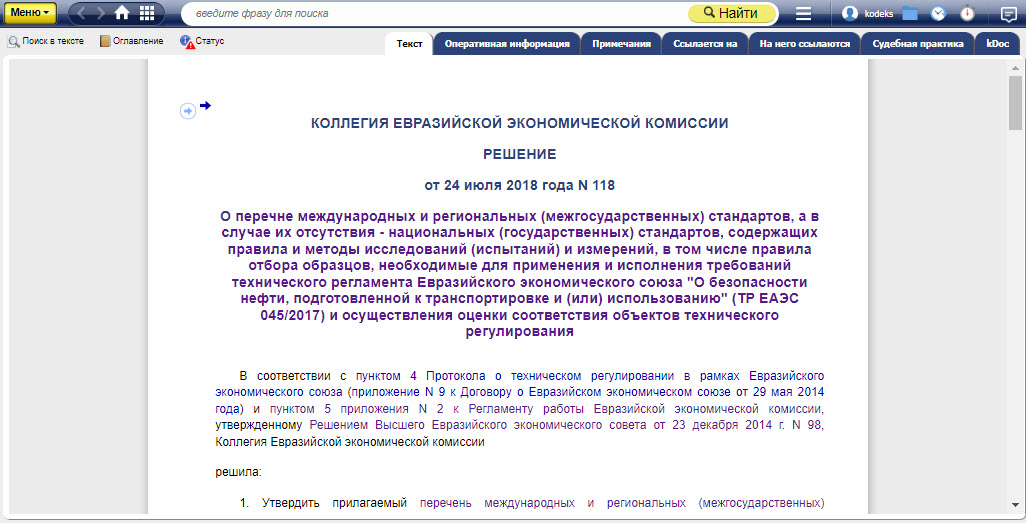The height and width of the screenshot is (523, 1026).
Task: Switch to the Текст tab
Action: (x=410, y=44)
